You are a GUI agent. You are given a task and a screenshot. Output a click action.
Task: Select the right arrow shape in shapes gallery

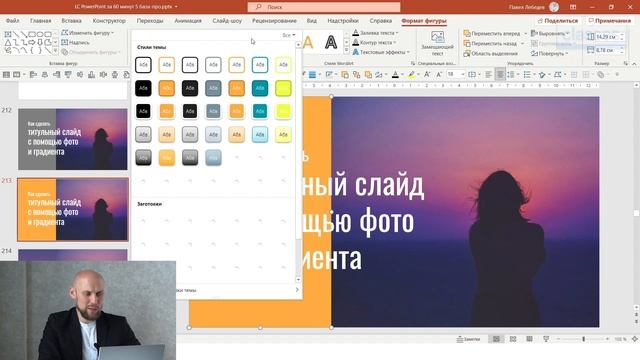click(x=32, y=42)
